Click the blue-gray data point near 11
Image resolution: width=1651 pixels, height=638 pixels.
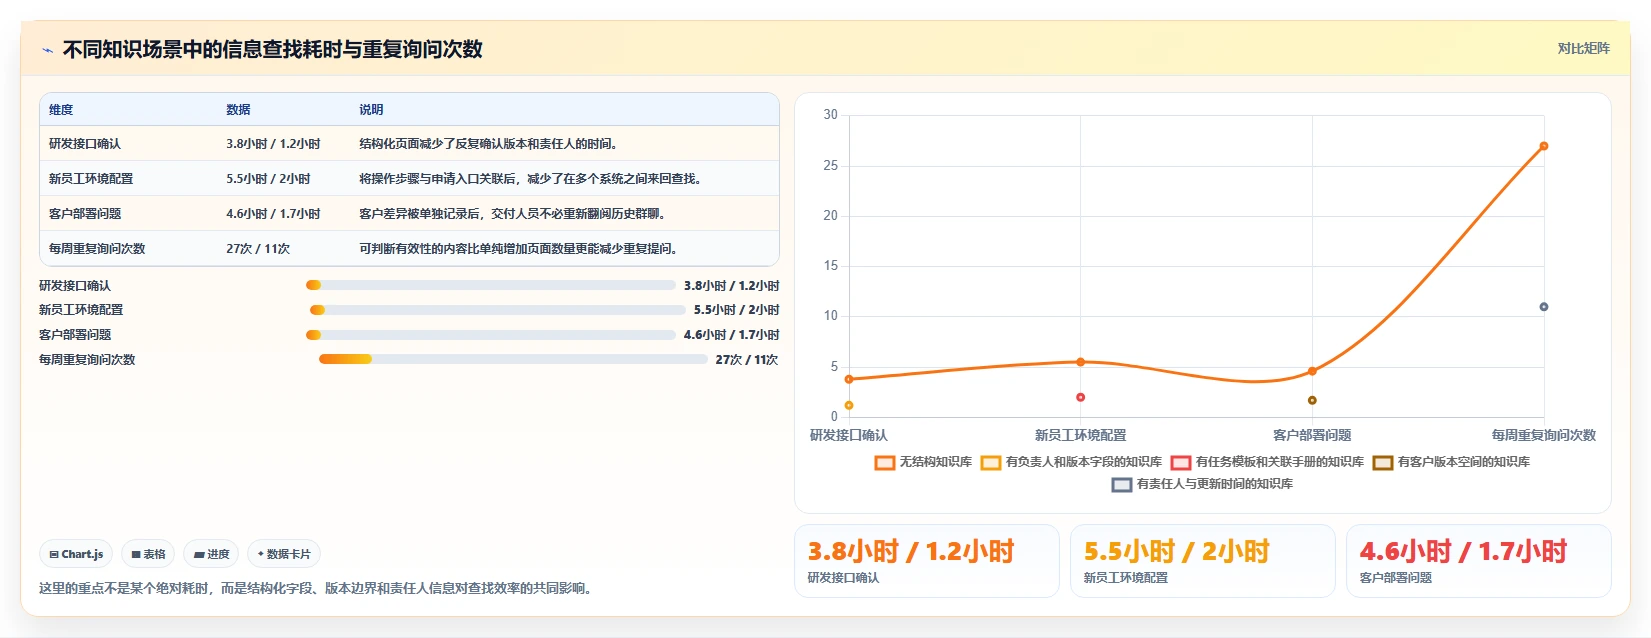tap(1544, 307)
